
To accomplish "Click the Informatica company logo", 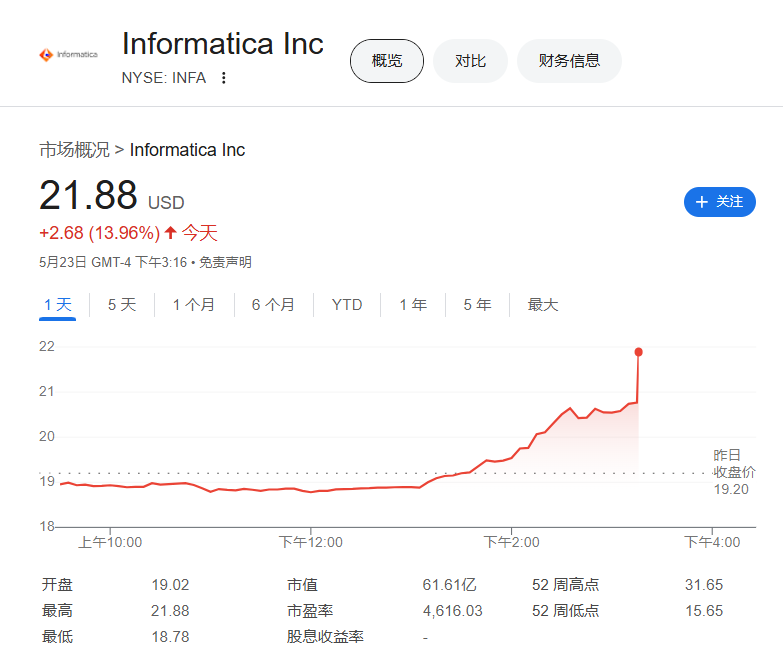I will (69, 55).
